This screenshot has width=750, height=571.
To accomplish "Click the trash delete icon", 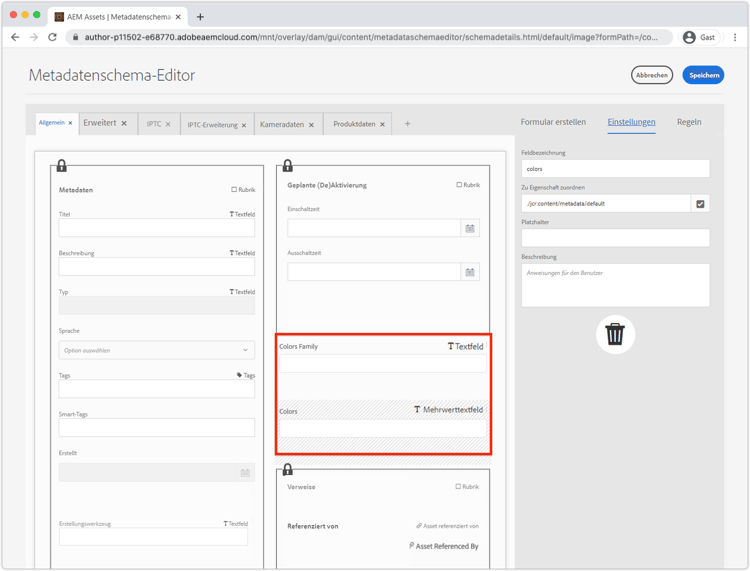I will tap(615, 334).
